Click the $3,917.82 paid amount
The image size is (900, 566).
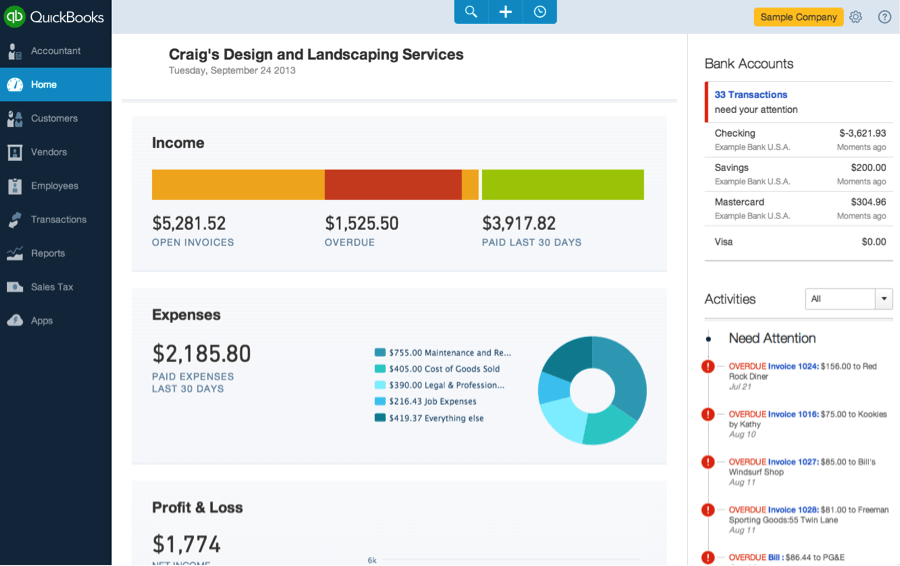pos(519,223)
